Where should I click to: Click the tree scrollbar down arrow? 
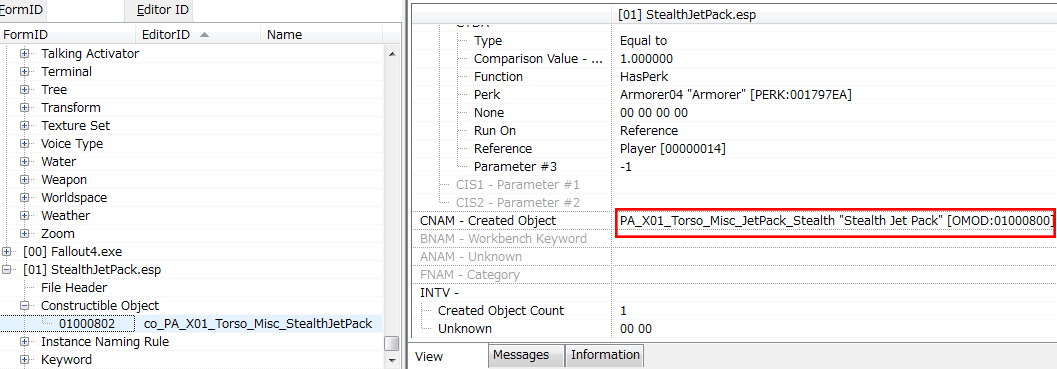[x=392, y=361]
